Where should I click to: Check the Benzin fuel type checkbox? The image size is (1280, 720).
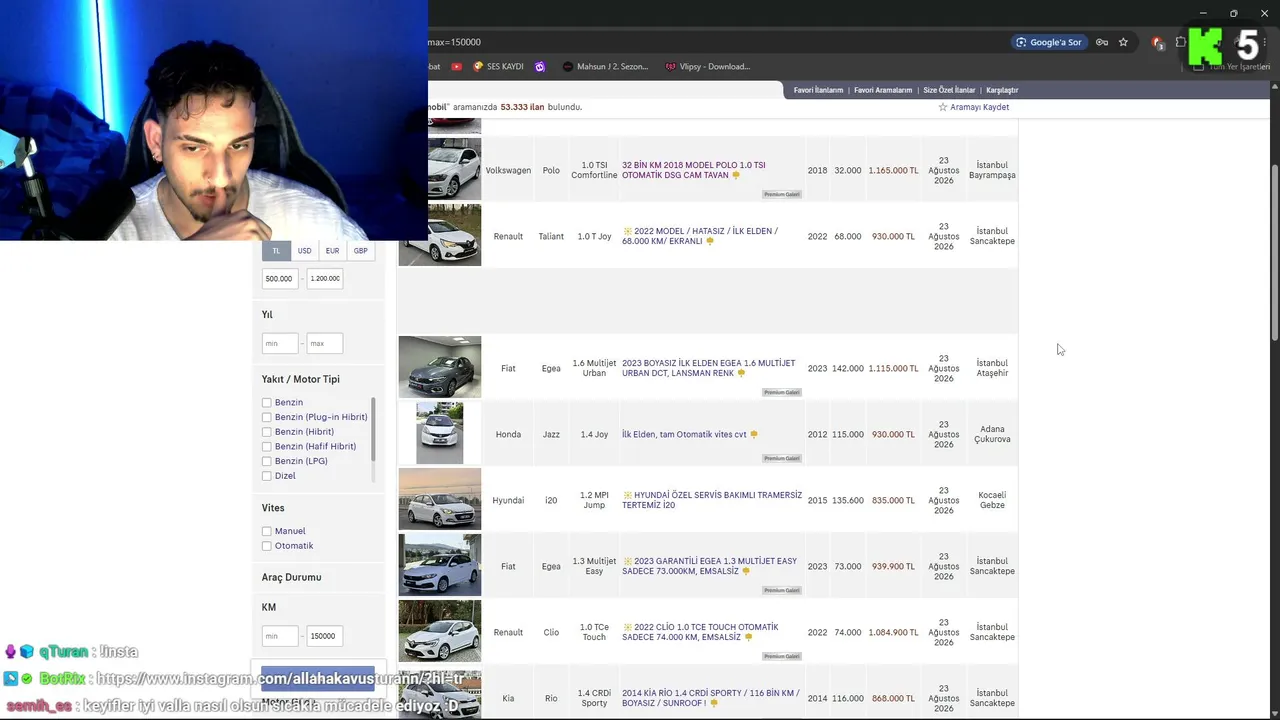coord(267,403)
